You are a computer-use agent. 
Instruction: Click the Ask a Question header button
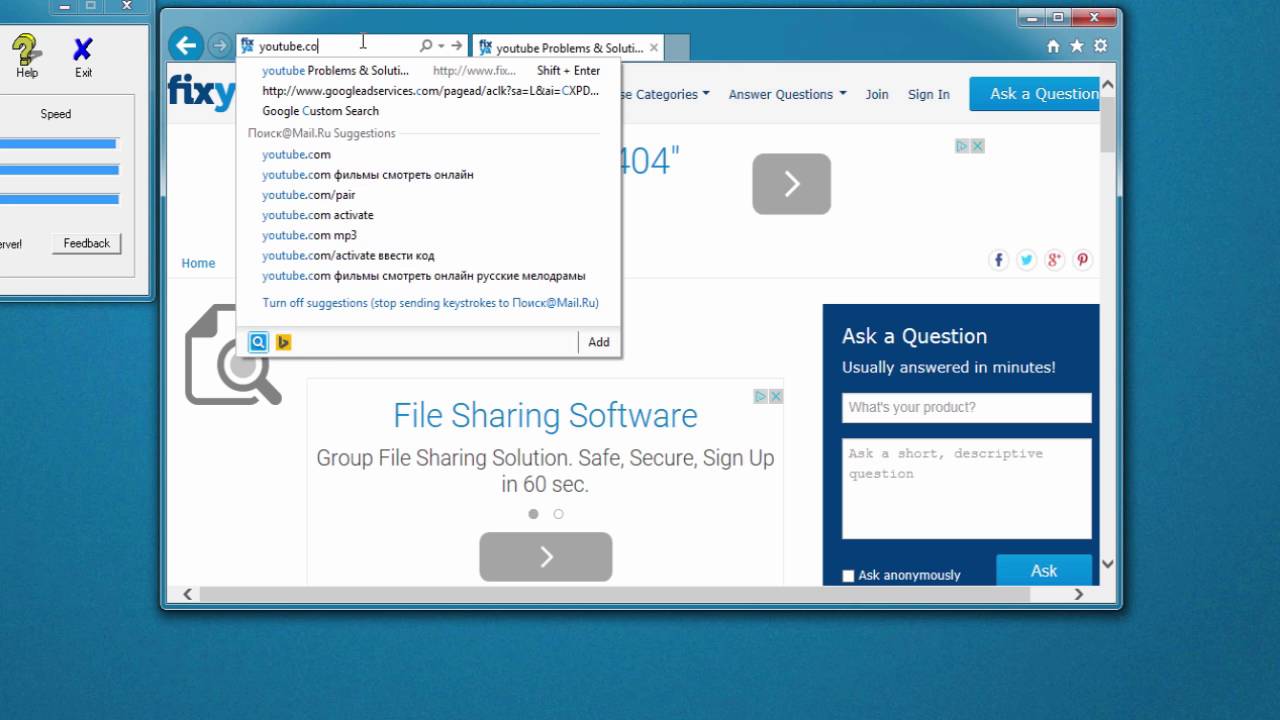click(1035, 94)
